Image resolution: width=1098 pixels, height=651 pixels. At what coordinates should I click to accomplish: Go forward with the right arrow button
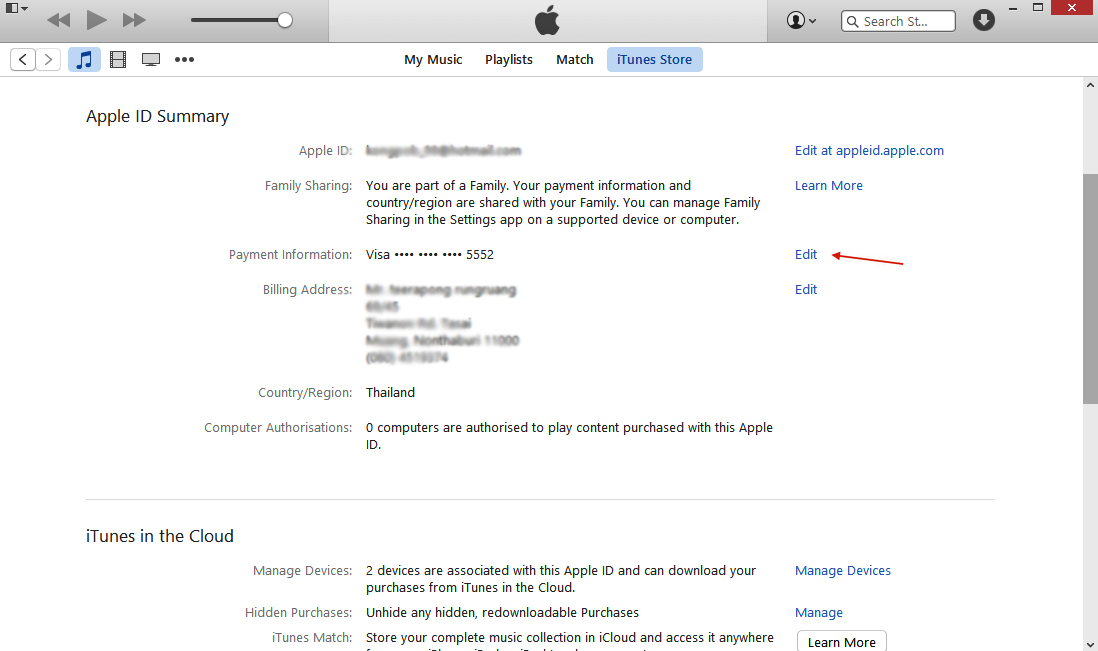48,60
